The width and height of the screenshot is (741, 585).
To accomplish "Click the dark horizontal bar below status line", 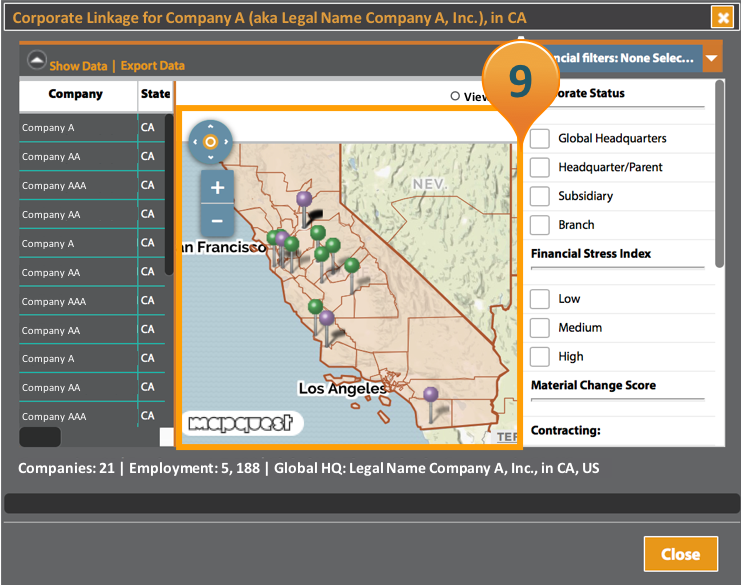I will [372, 503].
